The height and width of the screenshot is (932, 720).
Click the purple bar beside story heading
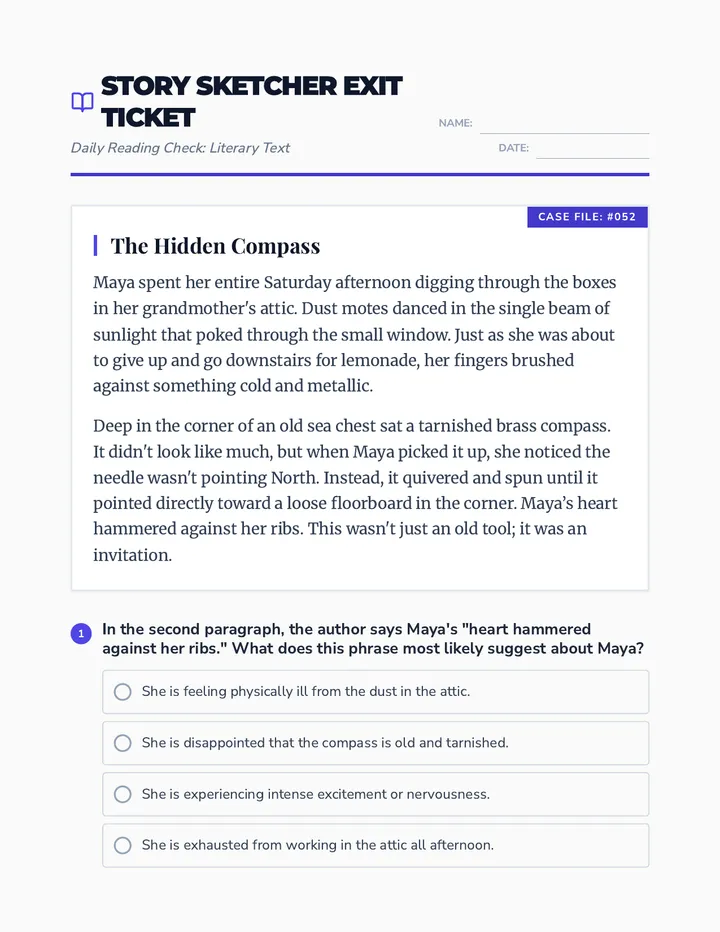pyautogui.click(x=95, y=245)
